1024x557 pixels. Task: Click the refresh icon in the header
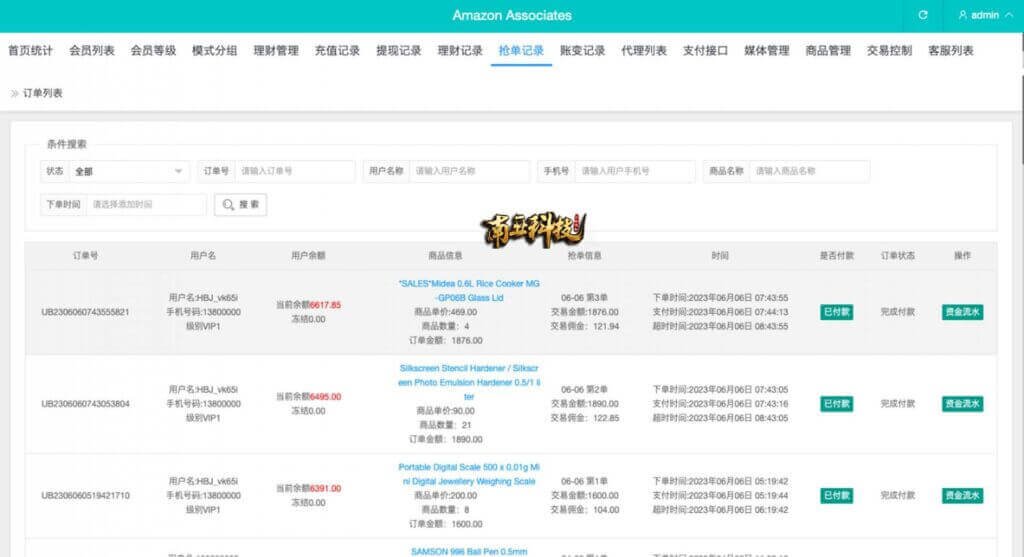pyautogui.click(x=923, y=15)
